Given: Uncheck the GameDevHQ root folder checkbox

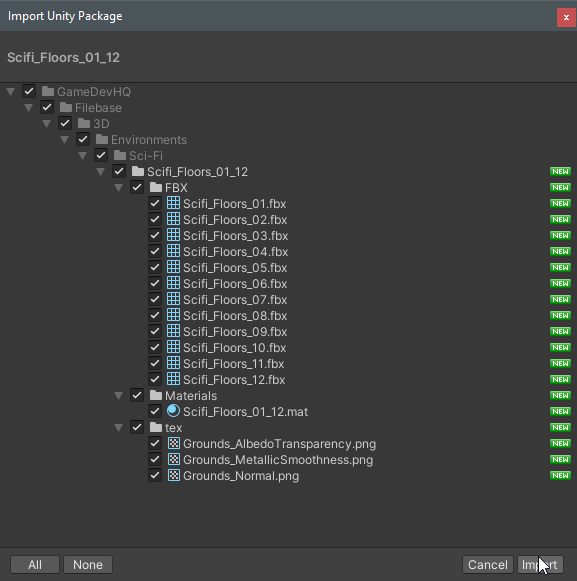Looking at the screenshot, I should [x=29, y=91].
